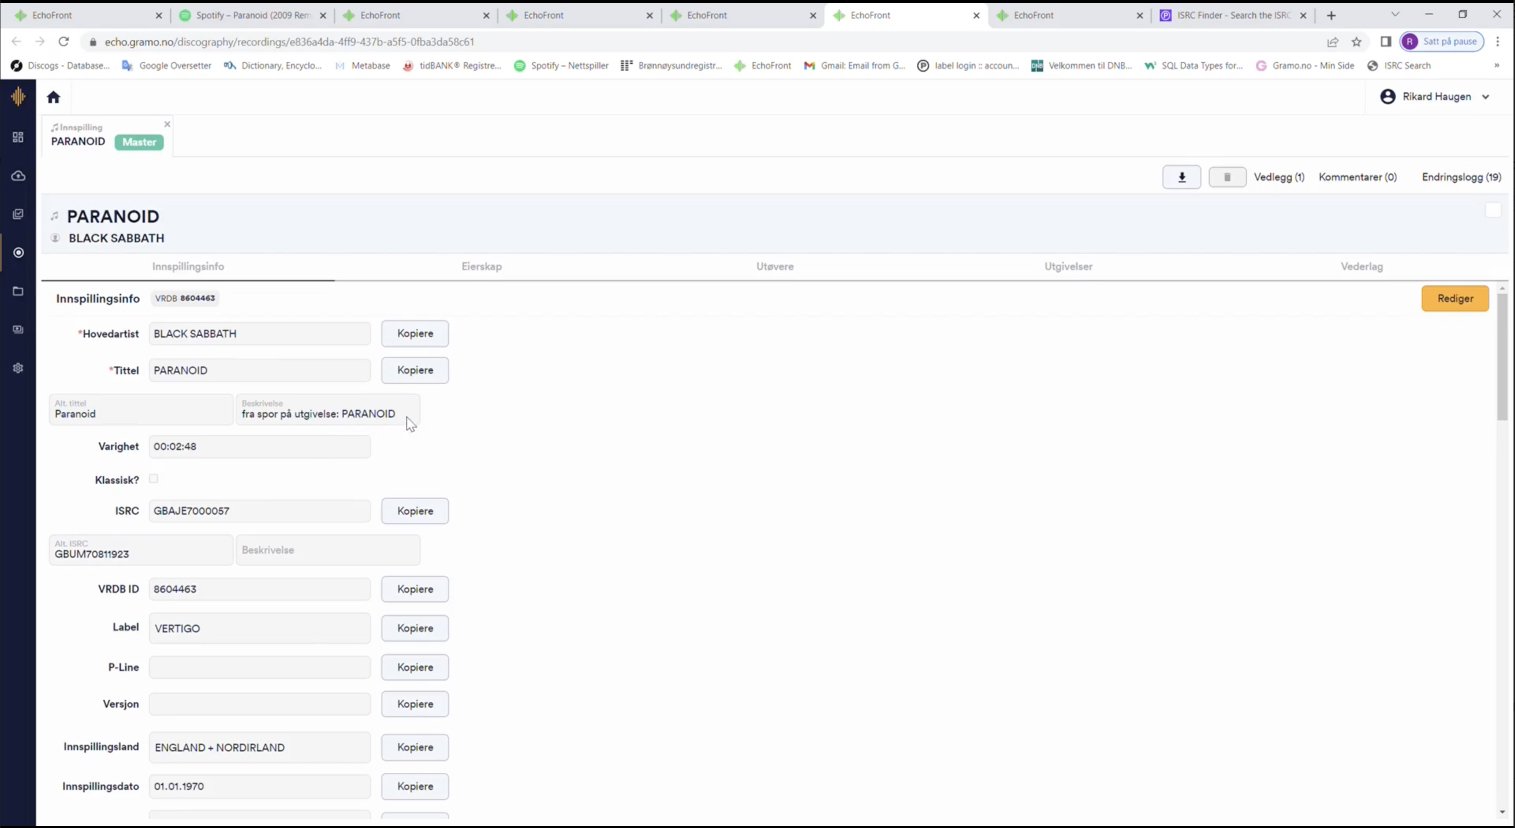
Task: Click the page vertical scrollbar thumb
Action: (1501, 357)
